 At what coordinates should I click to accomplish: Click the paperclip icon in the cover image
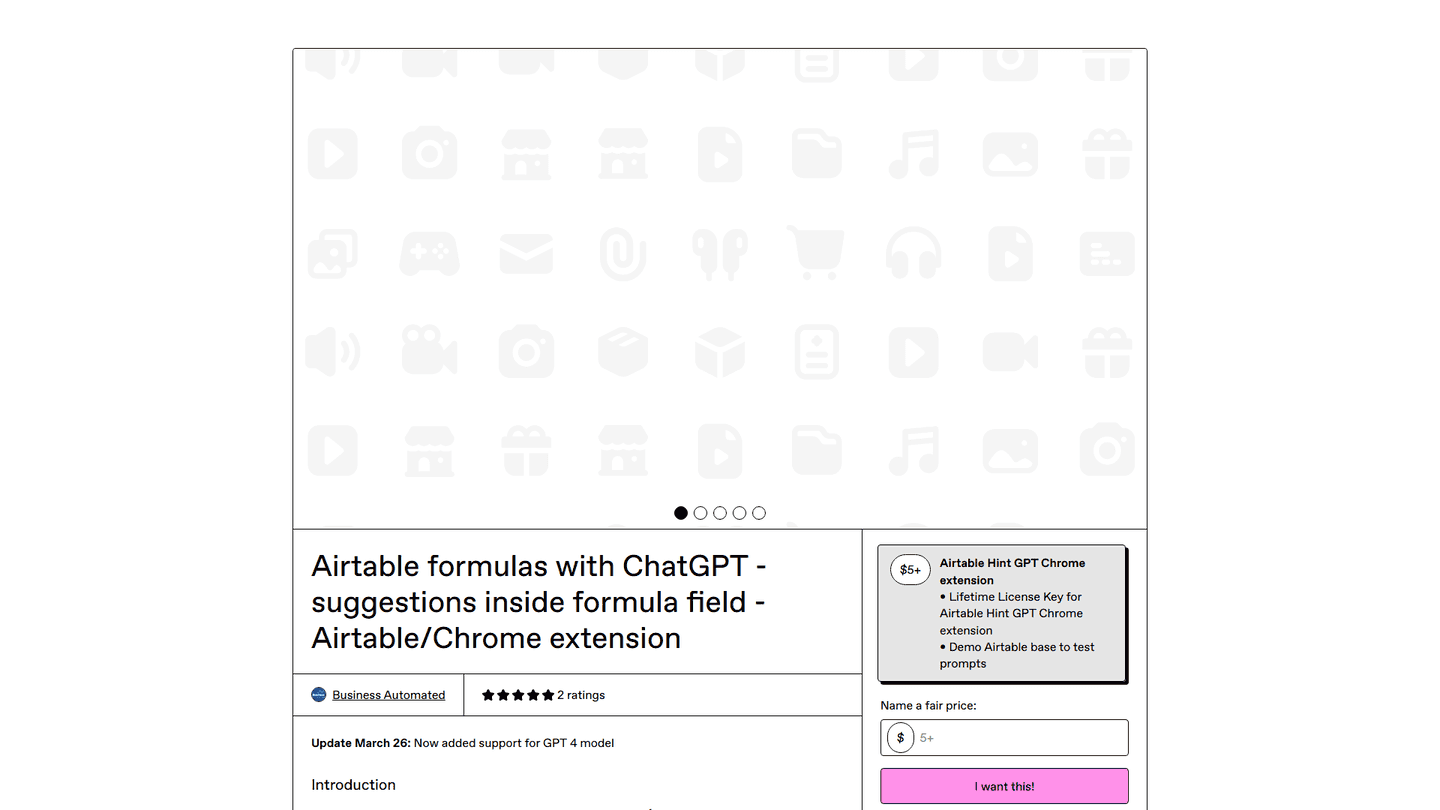click(x=623, y=253)
